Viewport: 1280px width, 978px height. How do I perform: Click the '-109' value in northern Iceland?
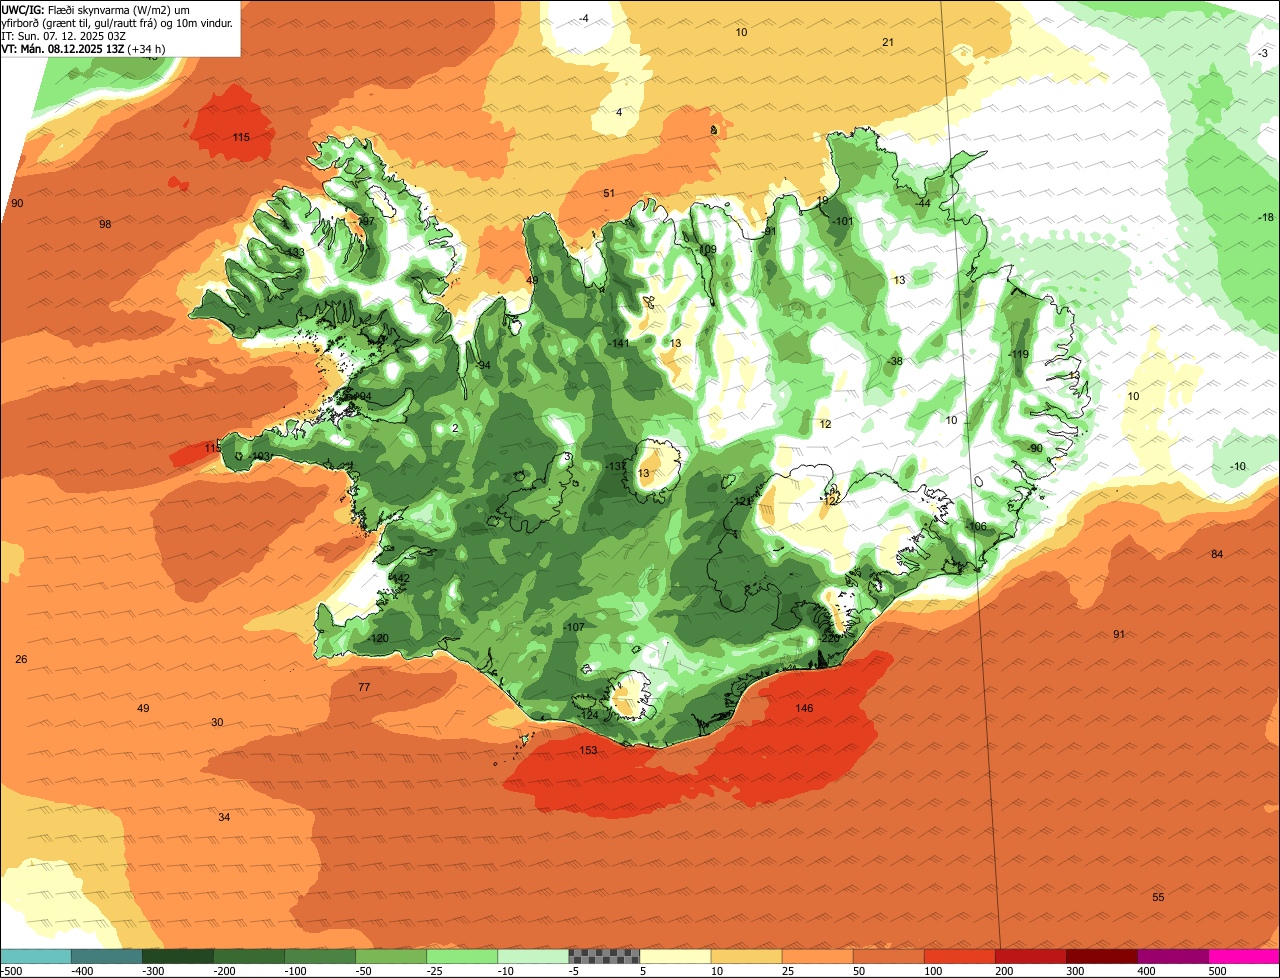click(x=706, y=249)
